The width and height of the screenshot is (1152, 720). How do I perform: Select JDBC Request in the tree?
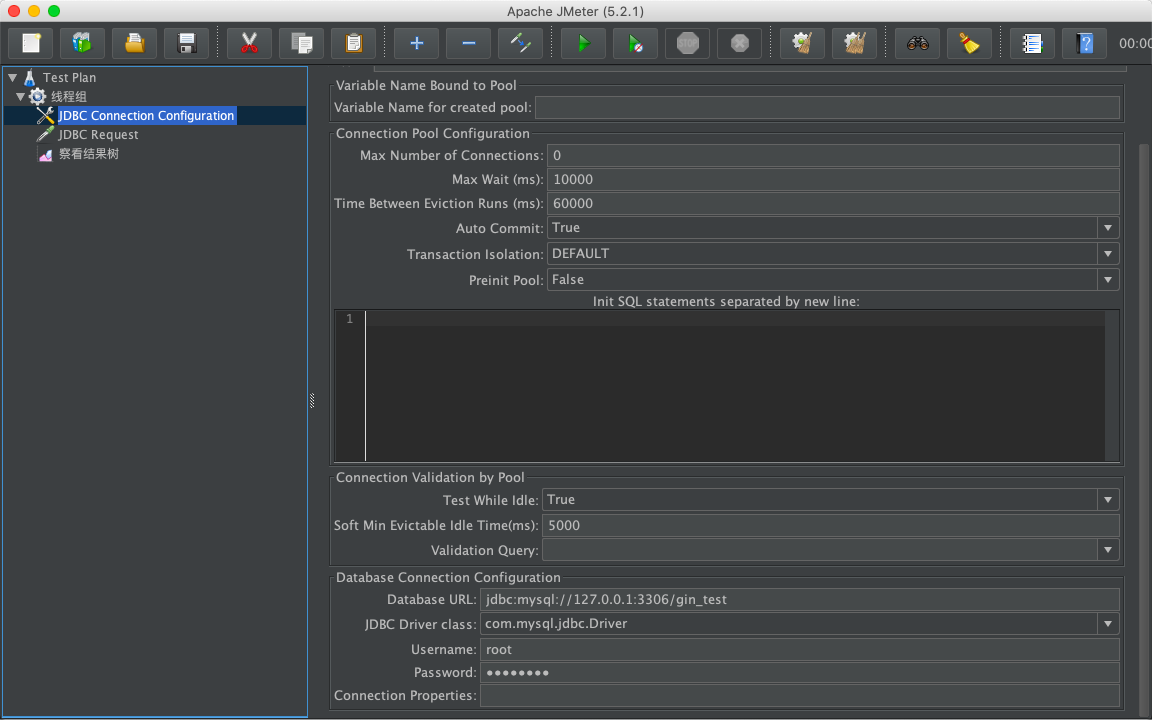pos(98,134)
